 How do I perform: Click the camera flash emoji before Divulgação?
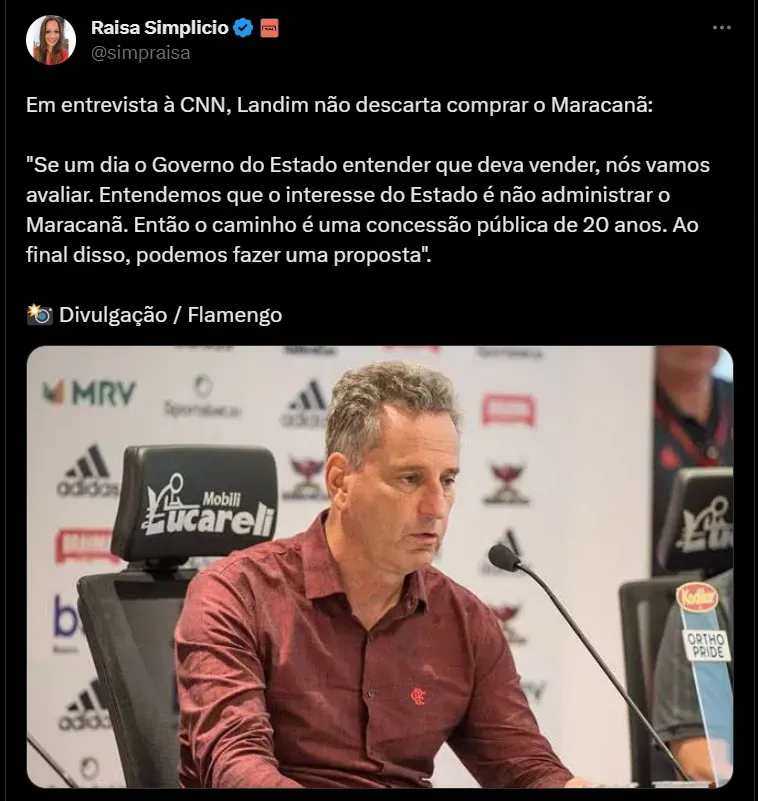tap(39, 314)
